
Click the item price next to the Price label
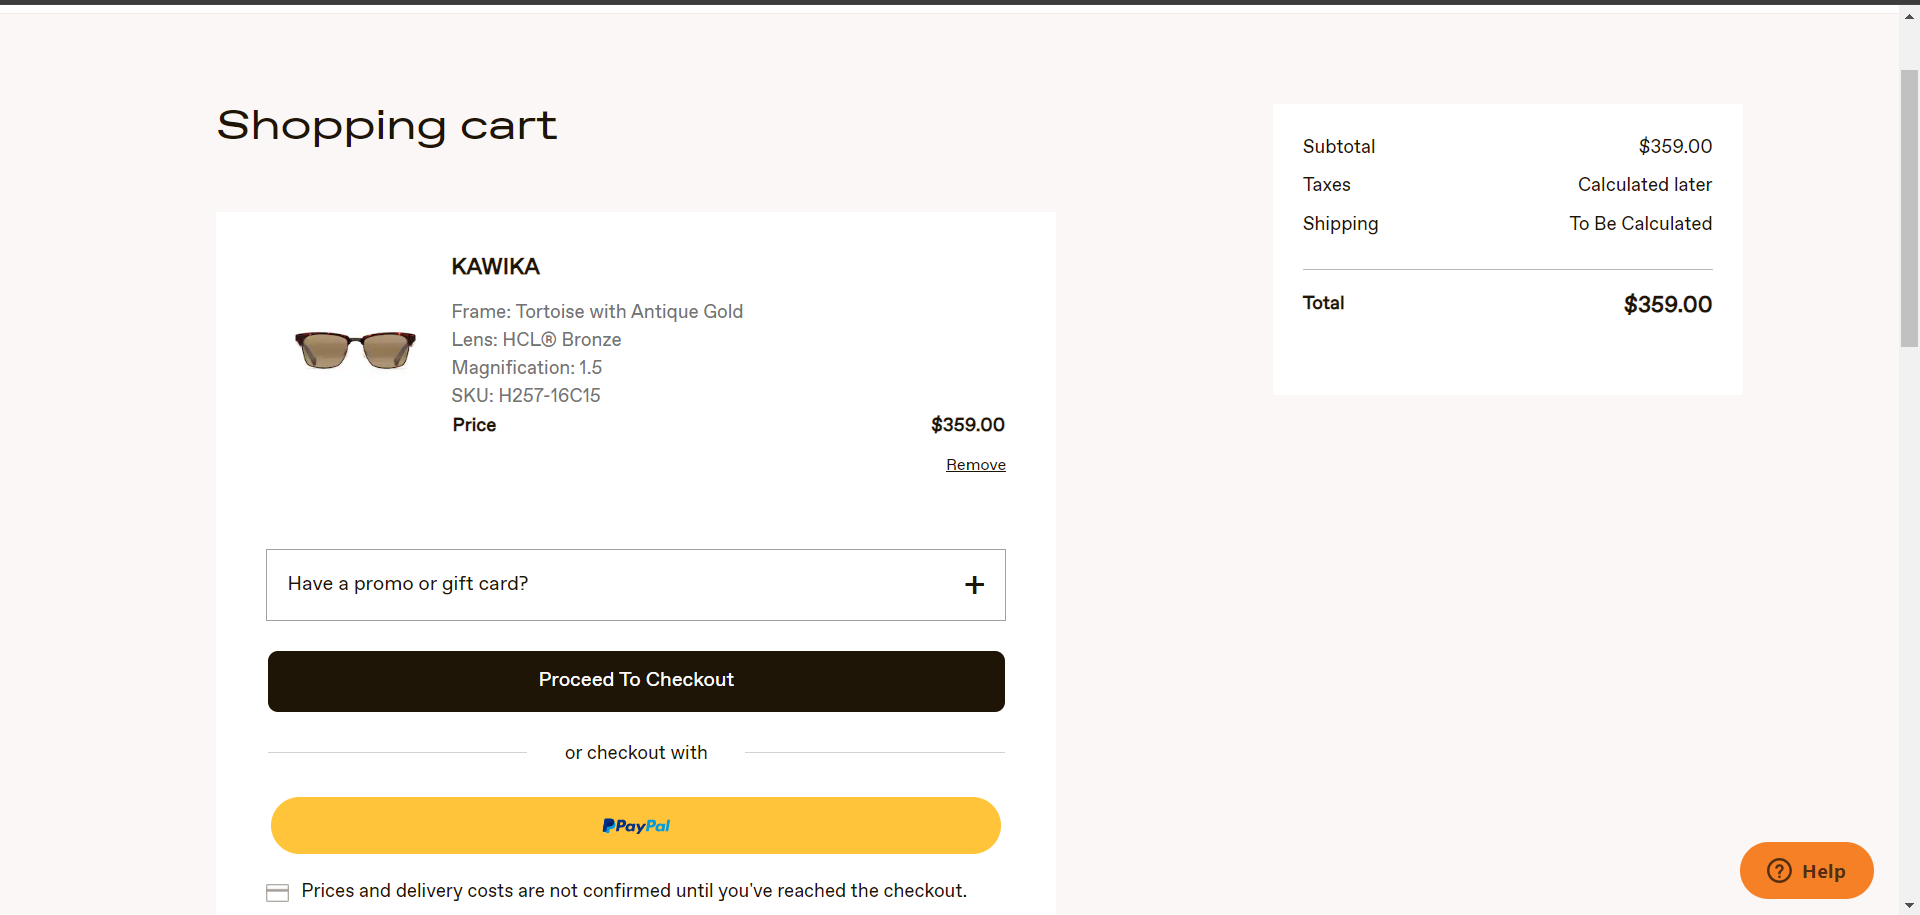[x=967, y=425]
